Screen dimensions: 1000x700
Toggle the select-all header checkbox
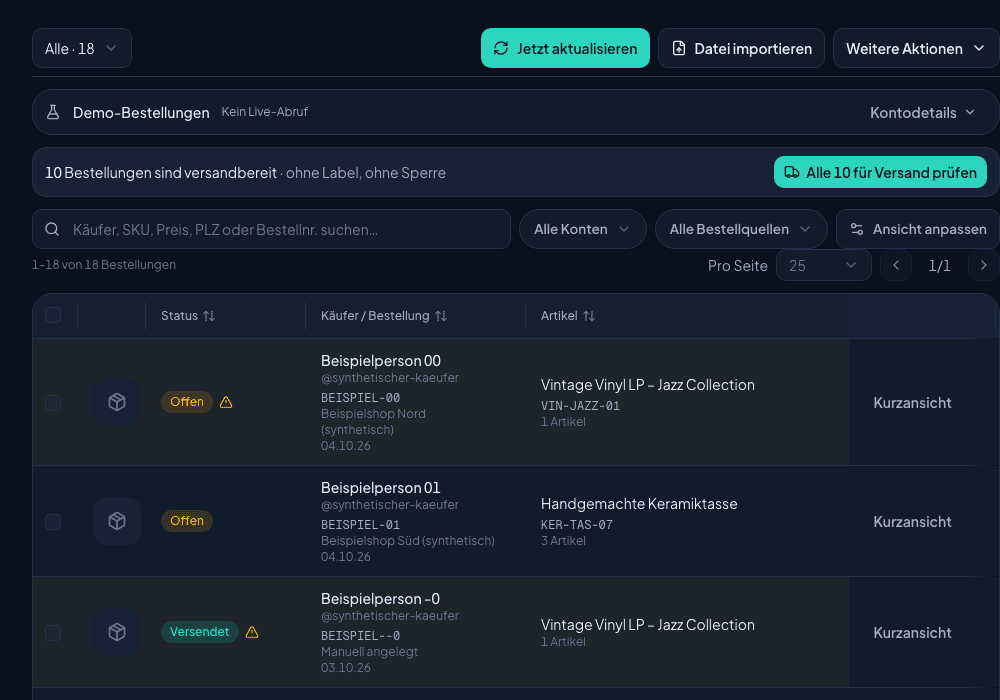pyautogui.click(x=53, y=315)
